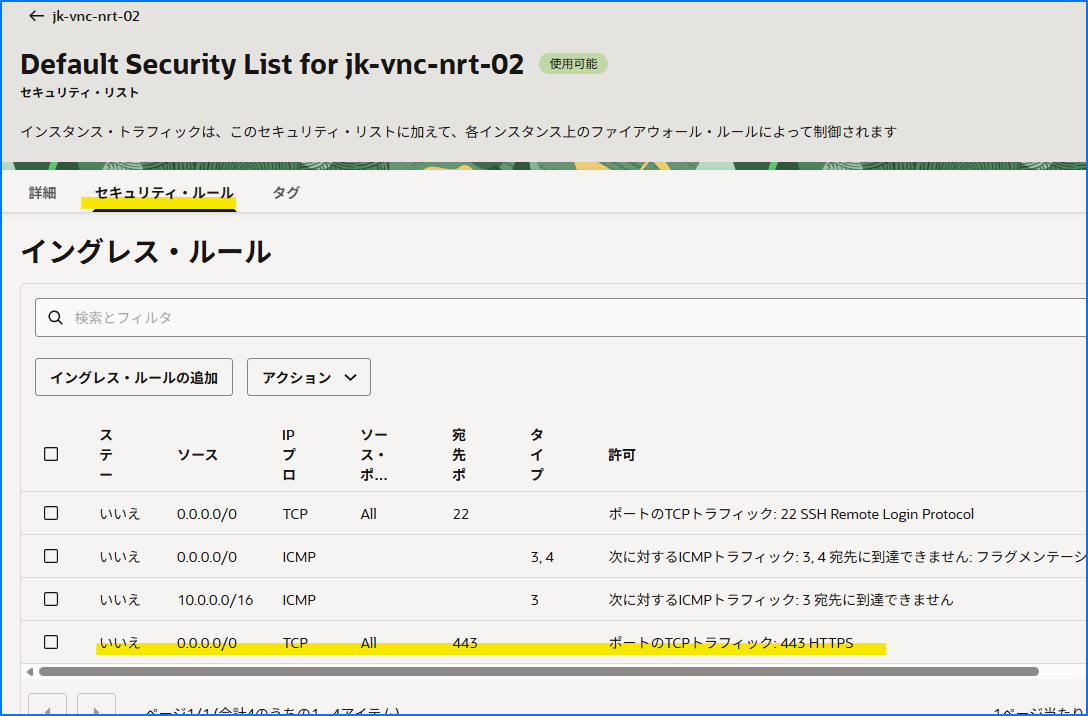Screen dimensions: 1088x716
Task: Click the destination port 443 cell
Action: tap(464, 643)
